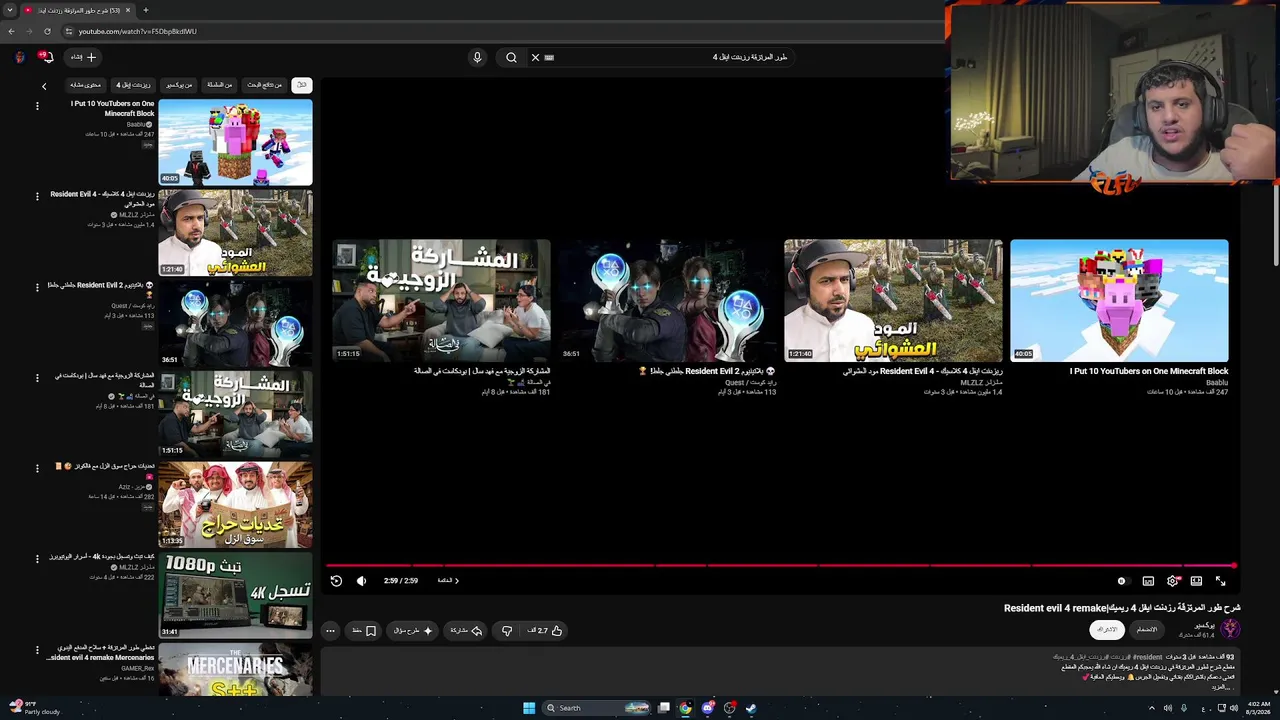Open options for sidebar Mercenaries video
This screenshot has height=720, width=1280.
37,650
